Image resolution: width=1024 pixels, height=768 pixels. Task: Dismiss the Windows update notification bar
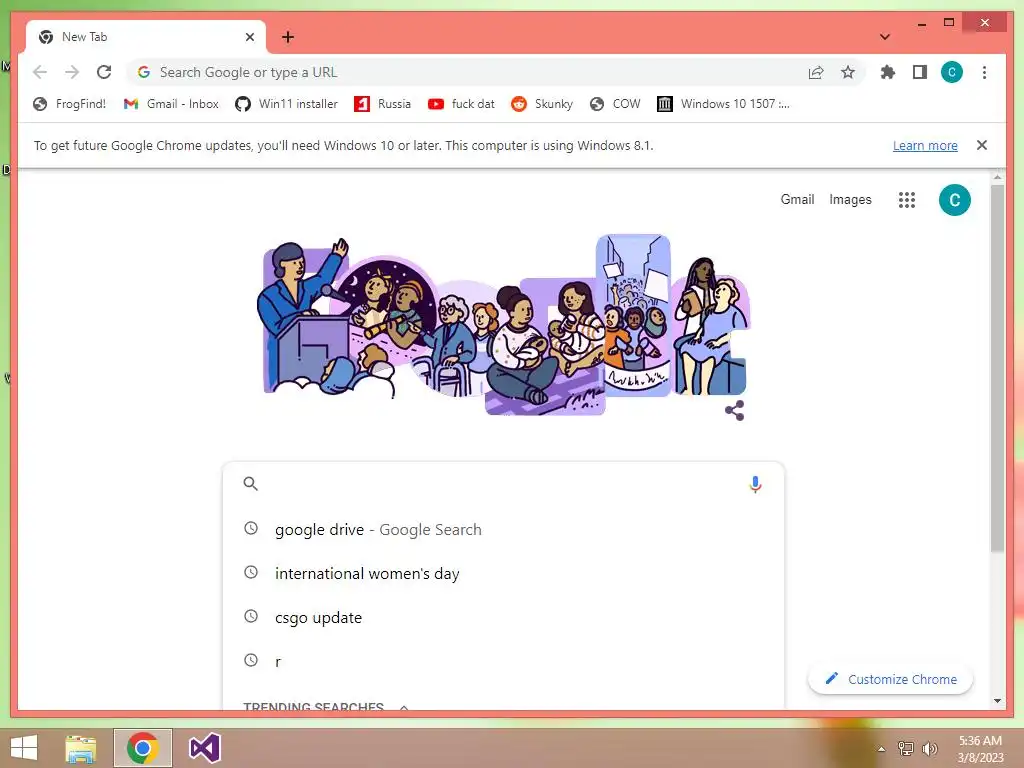pyautogui.click(x=982, y=145)
